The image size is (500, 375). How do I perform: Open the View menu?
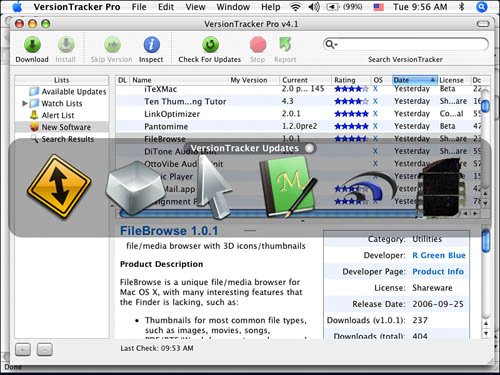pos(195,7)
